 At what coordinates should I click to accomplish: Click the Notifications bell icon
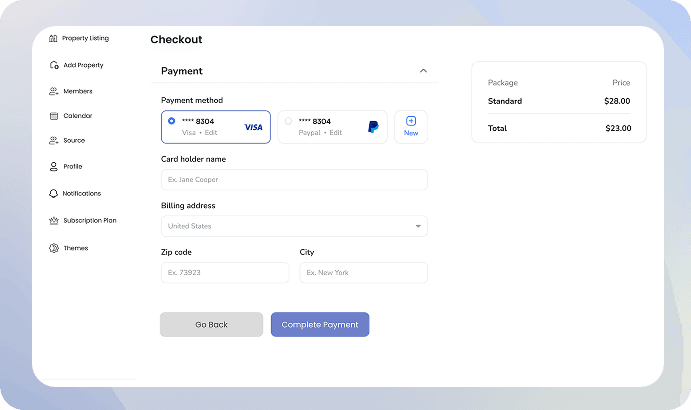point(53,194)
